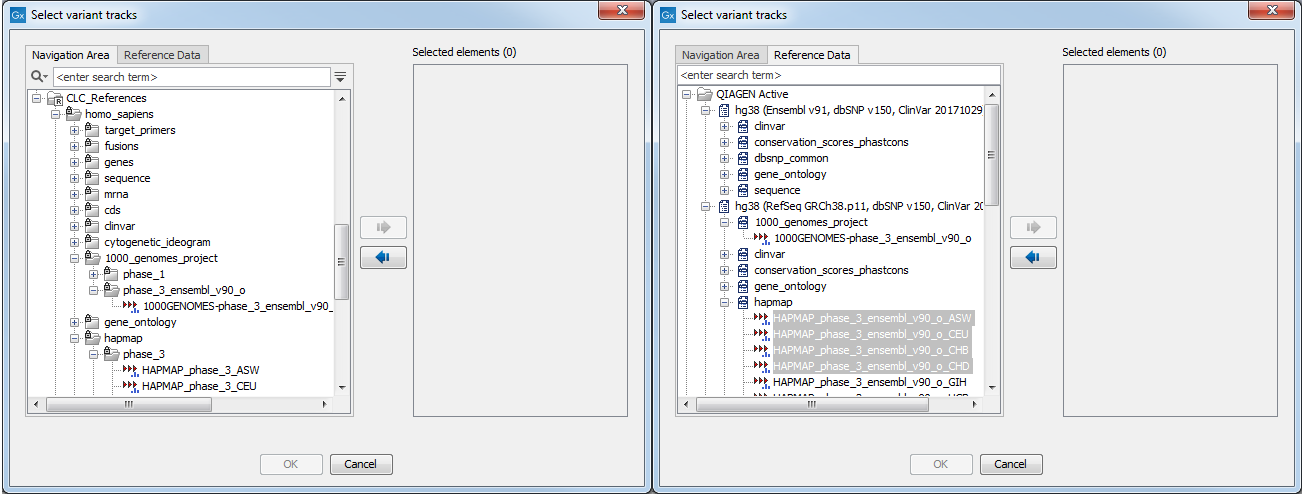Click the blue remove arrow in left dialog

pyautogui.click(x=381, y=258)
